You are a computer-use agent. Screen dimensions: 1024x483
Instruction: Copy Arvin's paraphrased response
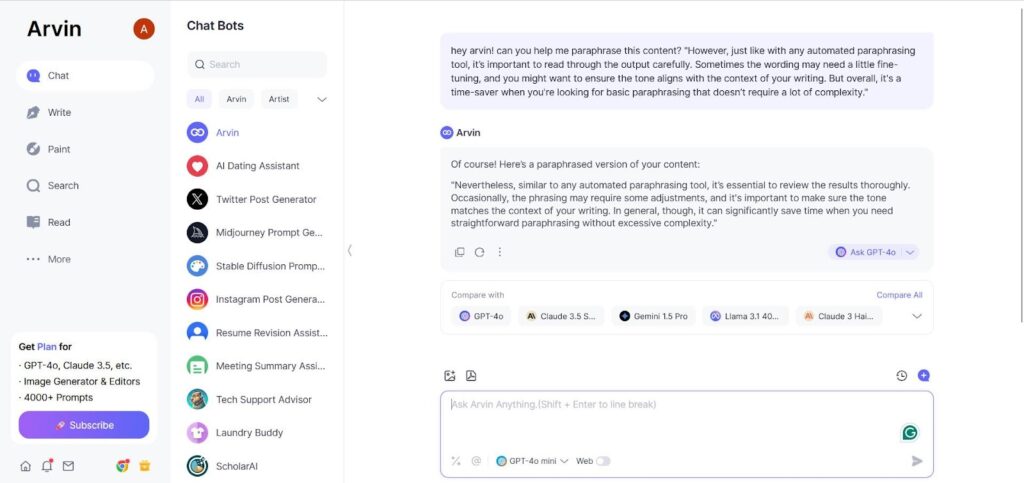460,252
